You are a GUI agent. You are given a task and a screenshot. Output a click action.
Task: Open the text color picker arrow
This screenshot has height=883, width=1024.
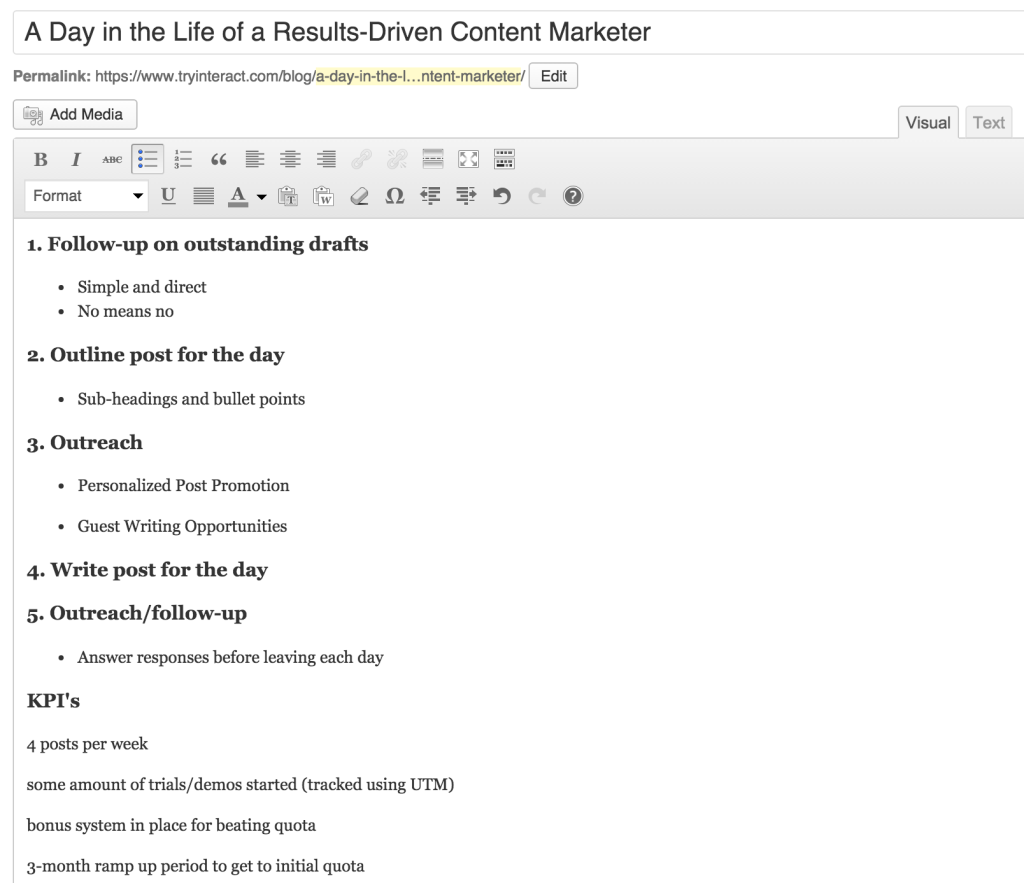point(261,197)
